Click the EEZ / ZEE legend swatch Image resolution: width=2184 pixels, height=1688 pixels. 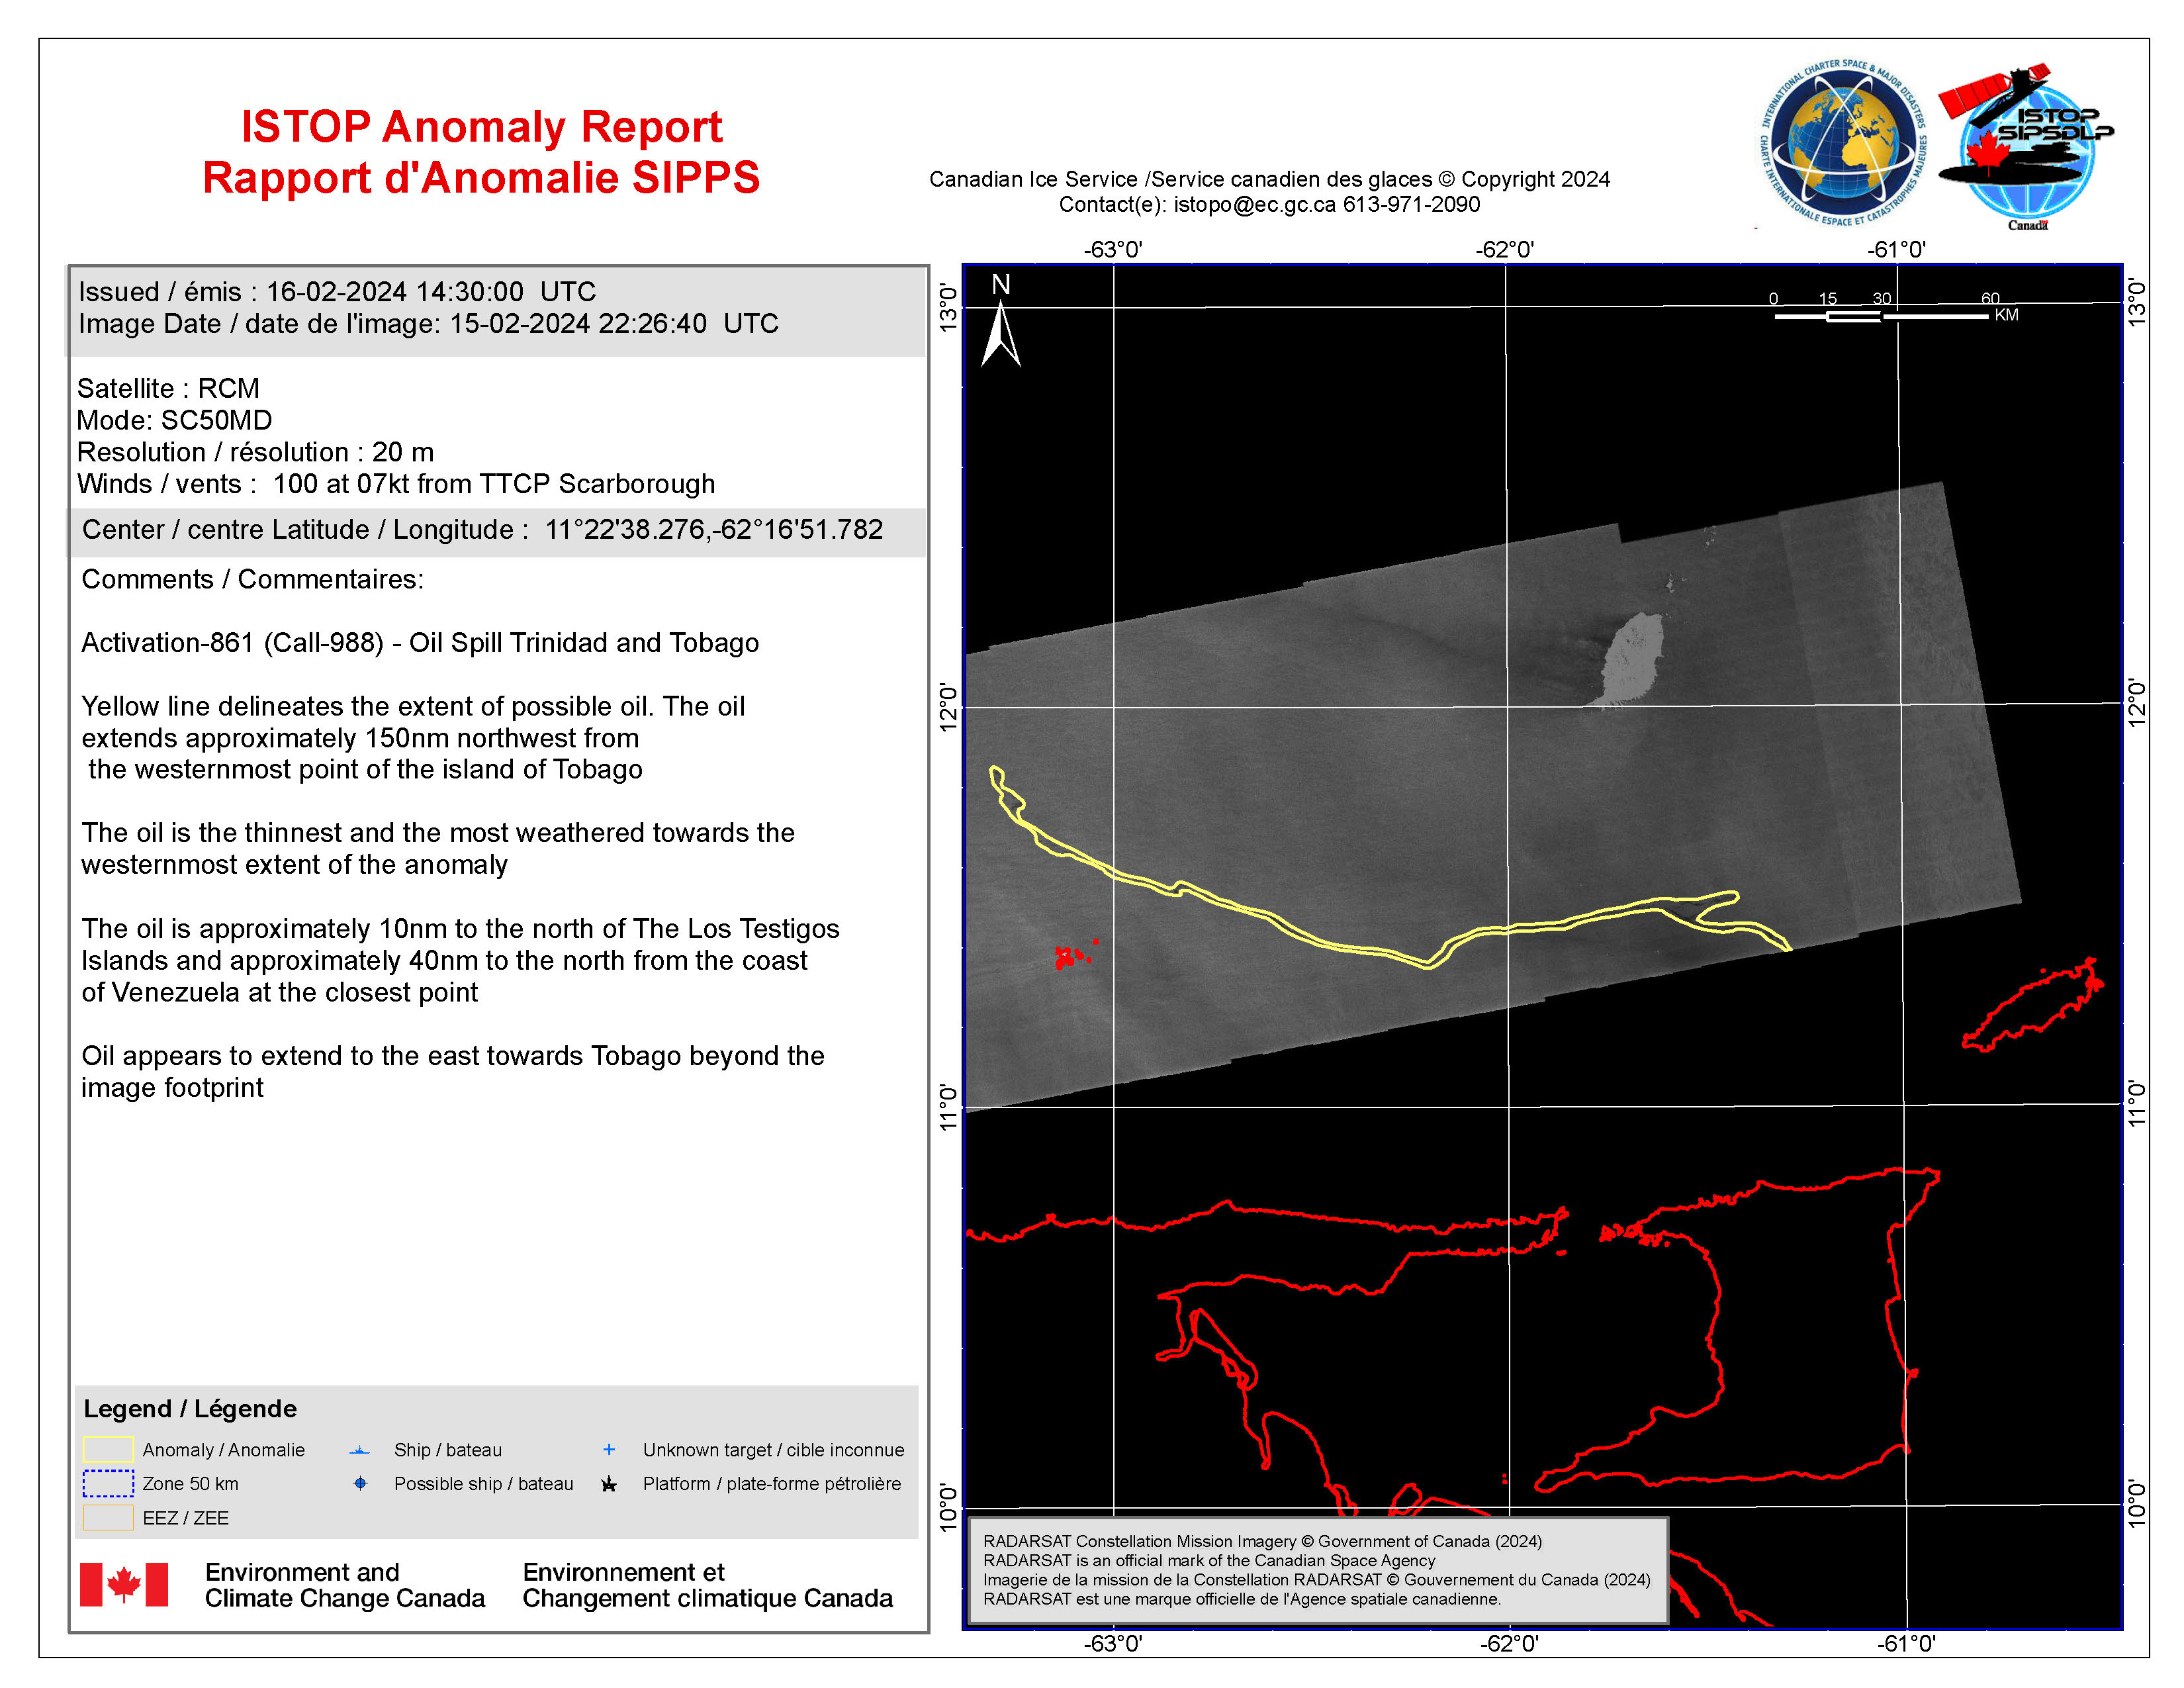(108, 1517)
